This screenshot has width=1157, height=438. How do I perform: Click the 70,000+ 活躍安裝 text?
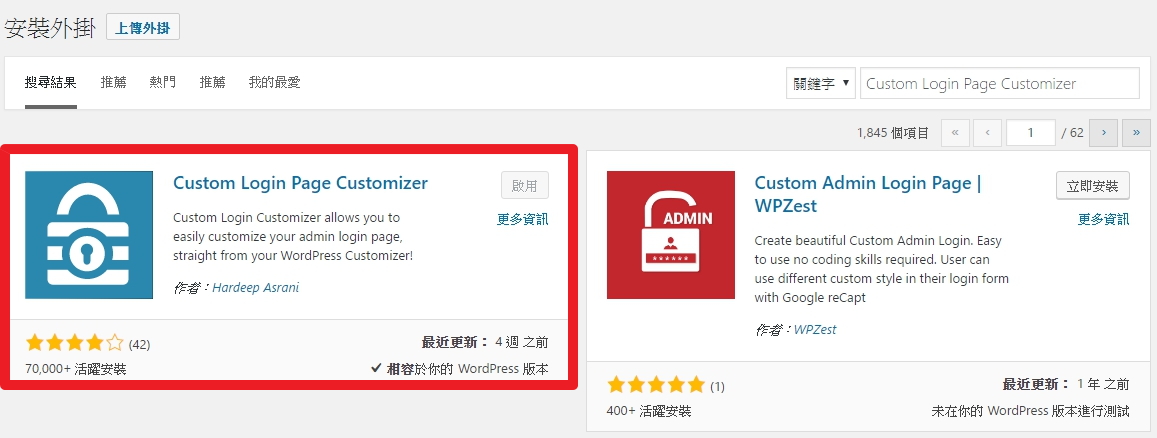(75, 369)
